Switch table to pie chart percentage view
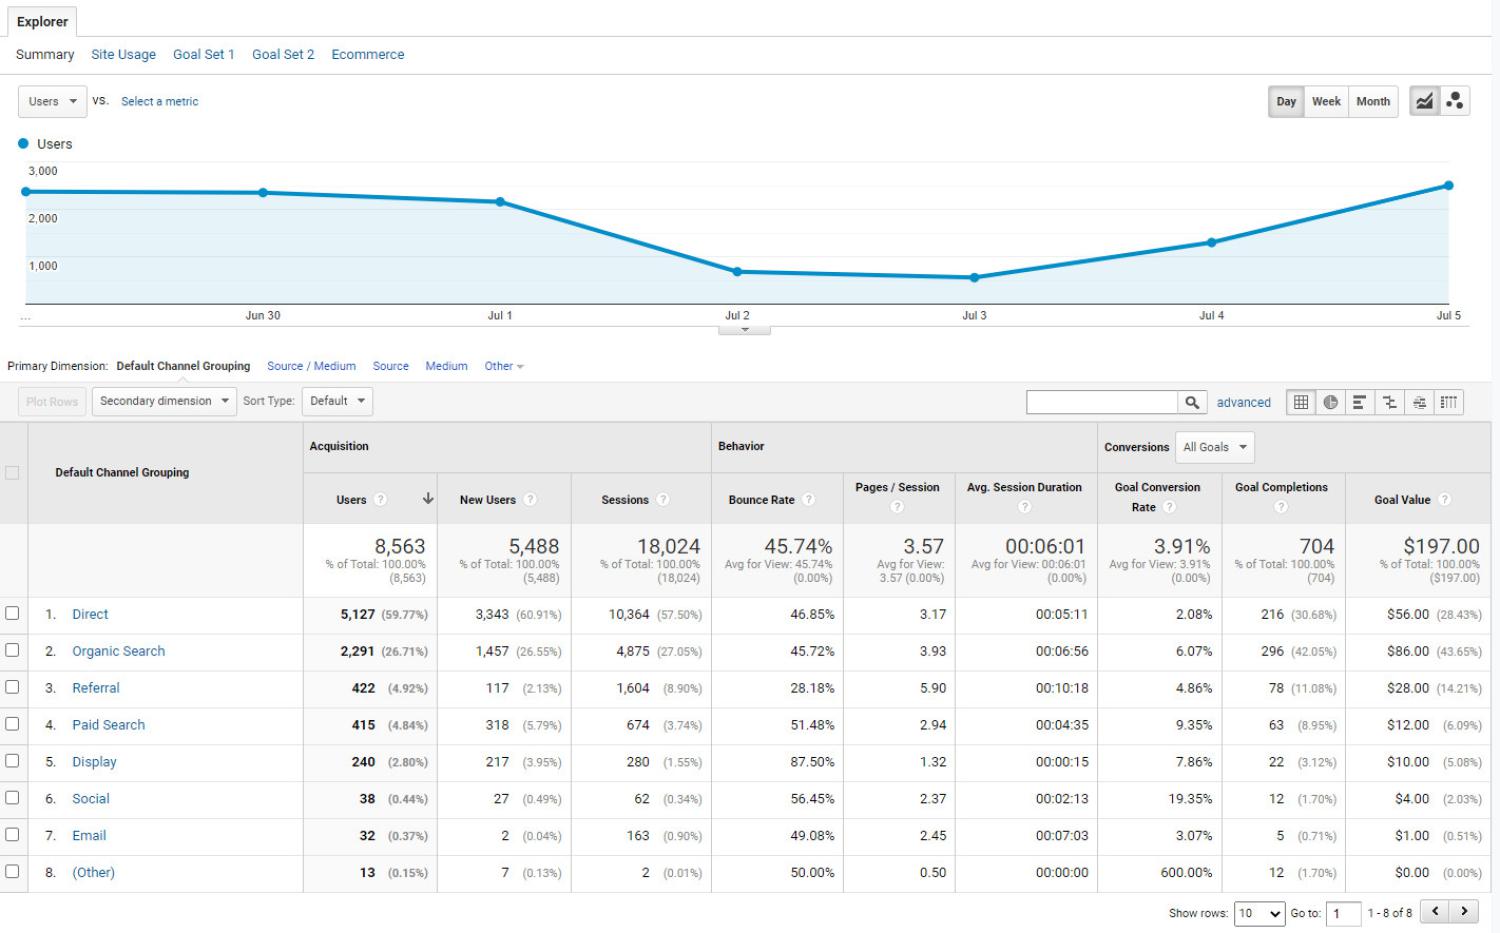The image size is (1500, 933). click(x=1330, y=402)
